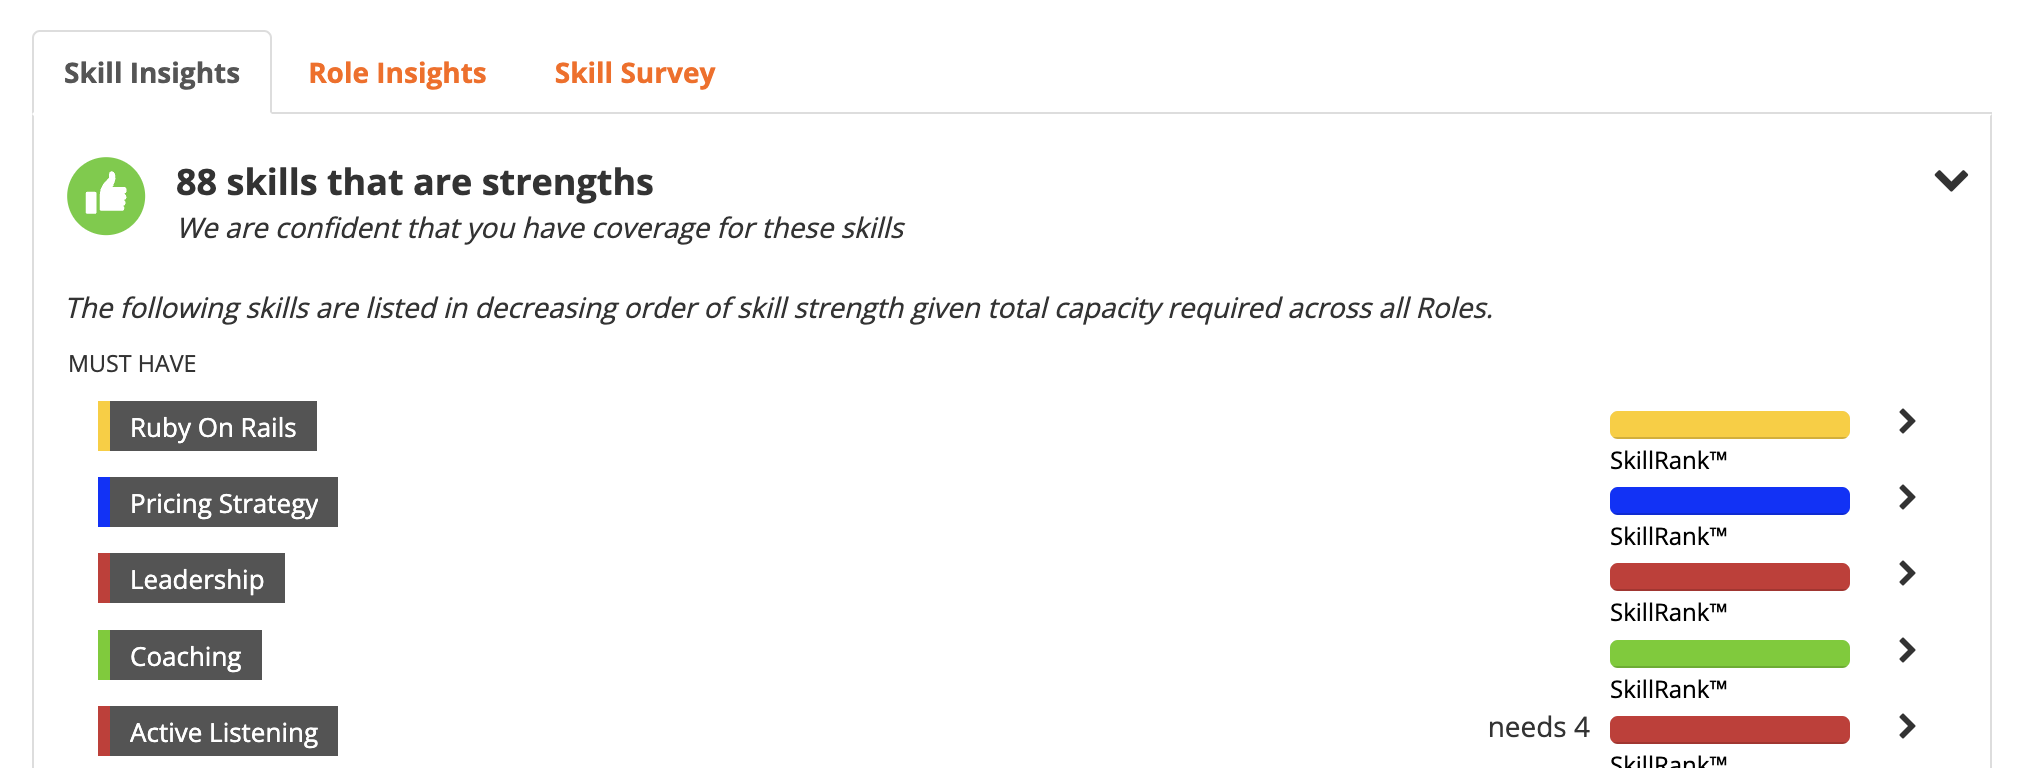Expand the Ruby On Rails row chevron
Screen dimensions: 2026x768
tap(1907, 421)
